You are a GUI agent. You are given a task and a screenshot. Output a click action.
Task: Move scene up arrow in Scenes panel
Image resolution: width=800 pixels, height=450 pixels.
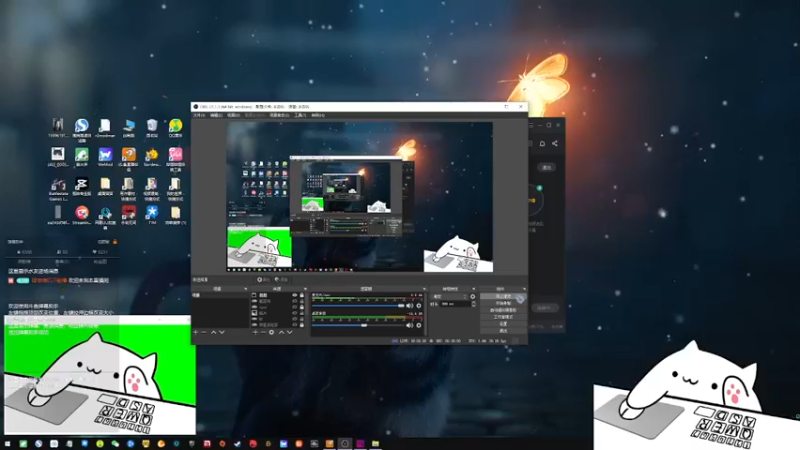click(x=213, y=332)
